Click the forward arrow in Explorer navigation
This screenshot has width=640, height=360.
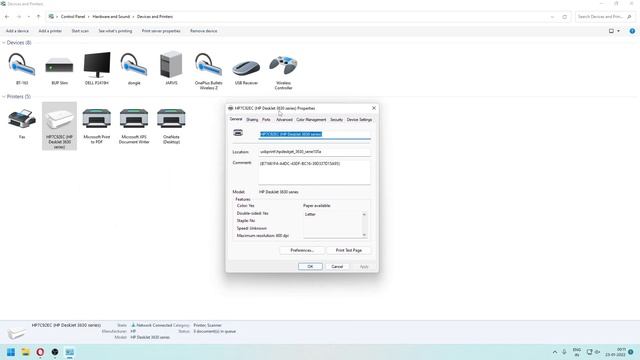coord(19,17)
